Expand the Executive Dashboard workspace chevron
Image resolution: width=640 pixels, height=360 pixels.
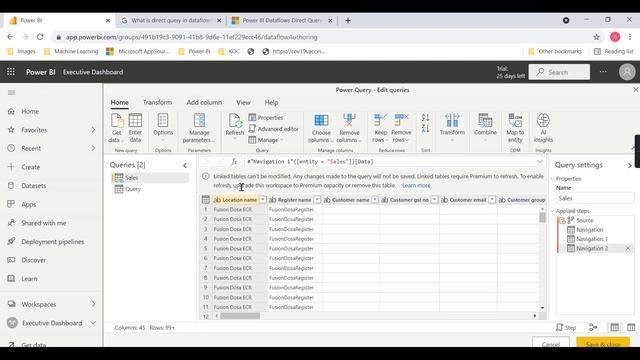93,323
